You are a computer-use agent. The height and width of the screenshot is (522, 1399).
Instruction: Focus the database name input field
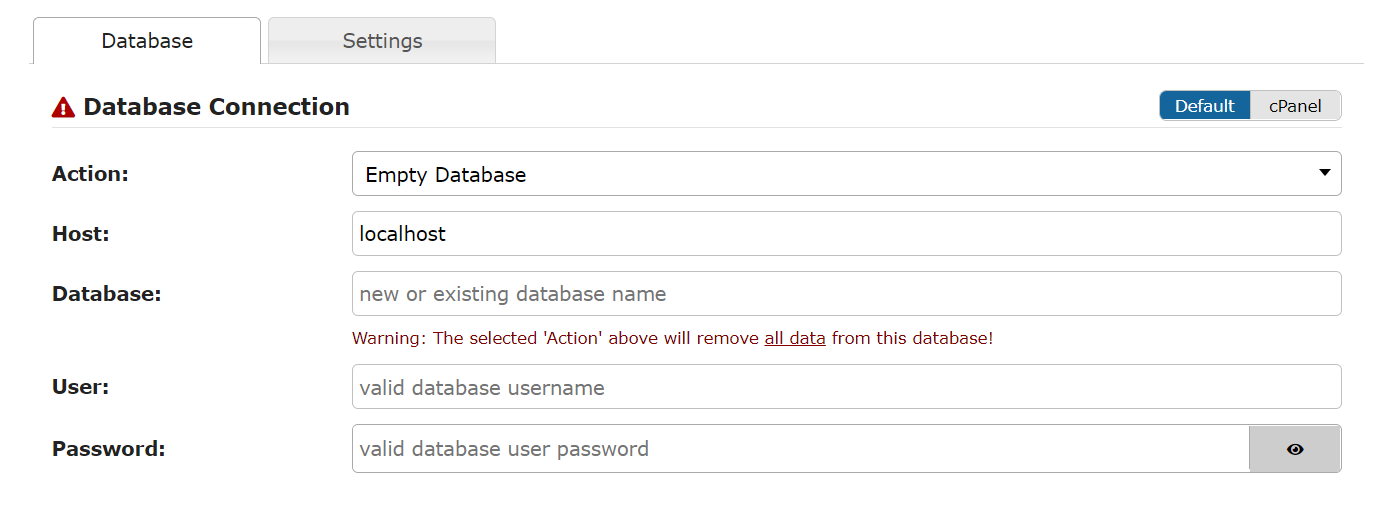click(x=846, y=294)
